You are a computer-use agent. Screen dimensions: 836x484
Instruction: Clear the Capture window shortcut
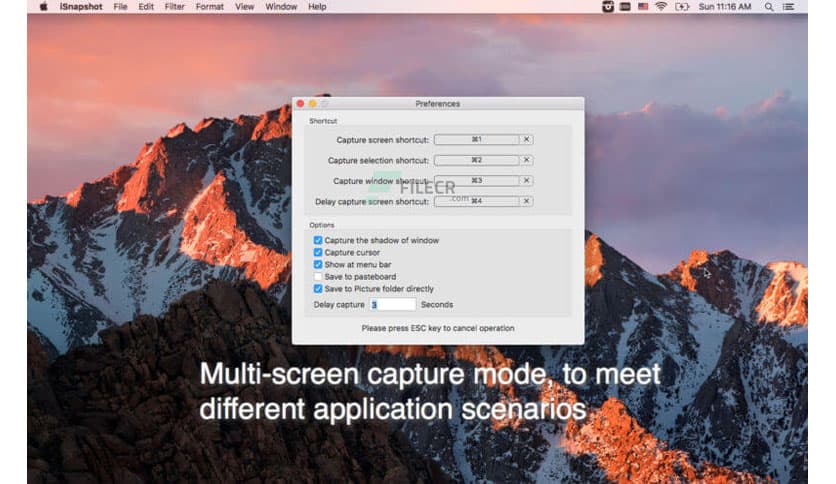(x=526, y=181)
